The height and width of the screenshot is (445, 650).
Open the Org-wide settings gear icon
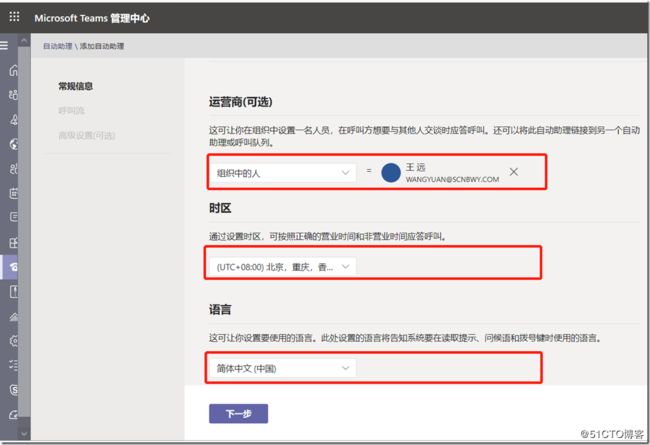(x=14, y=341)
